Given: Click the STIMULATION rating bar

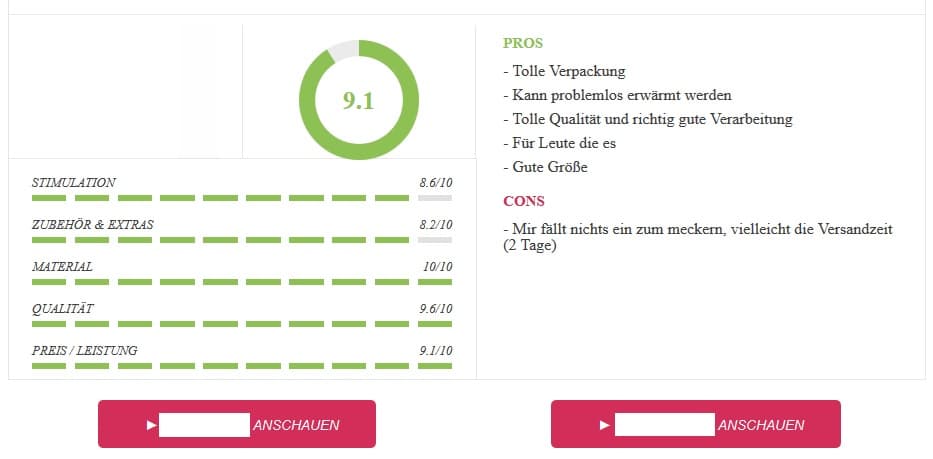Looking at the screenshot, I should [x=242, y=198].
